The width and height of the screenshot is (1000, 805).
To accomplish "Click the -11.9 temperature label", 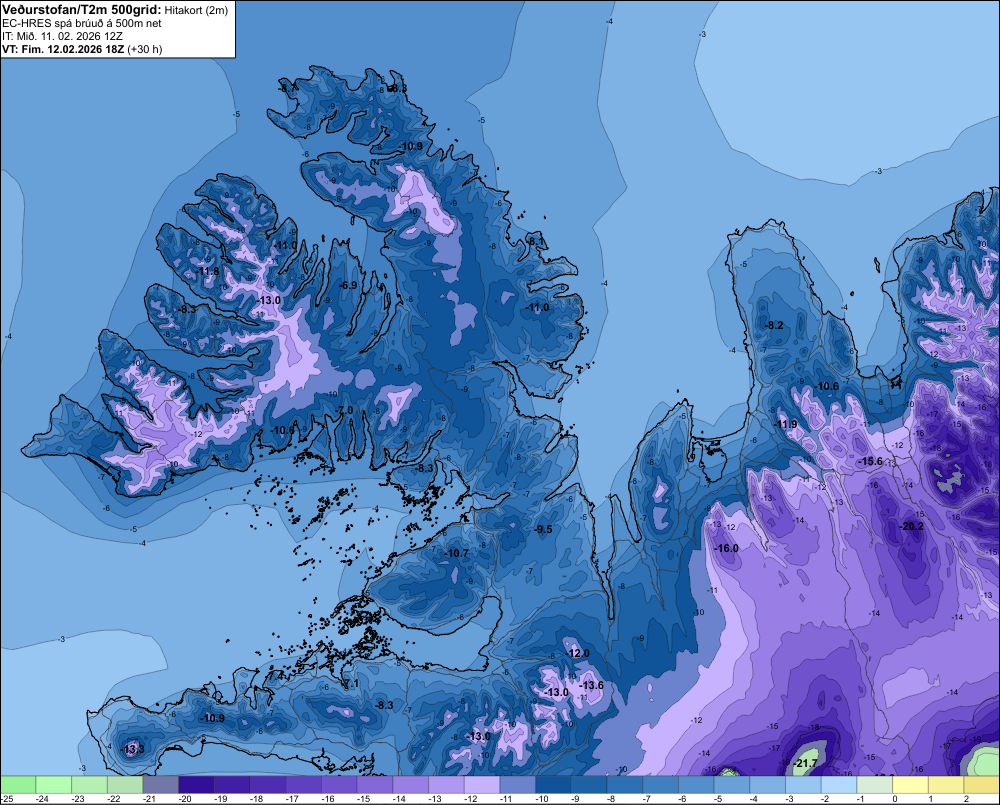I will coord(786,424).
